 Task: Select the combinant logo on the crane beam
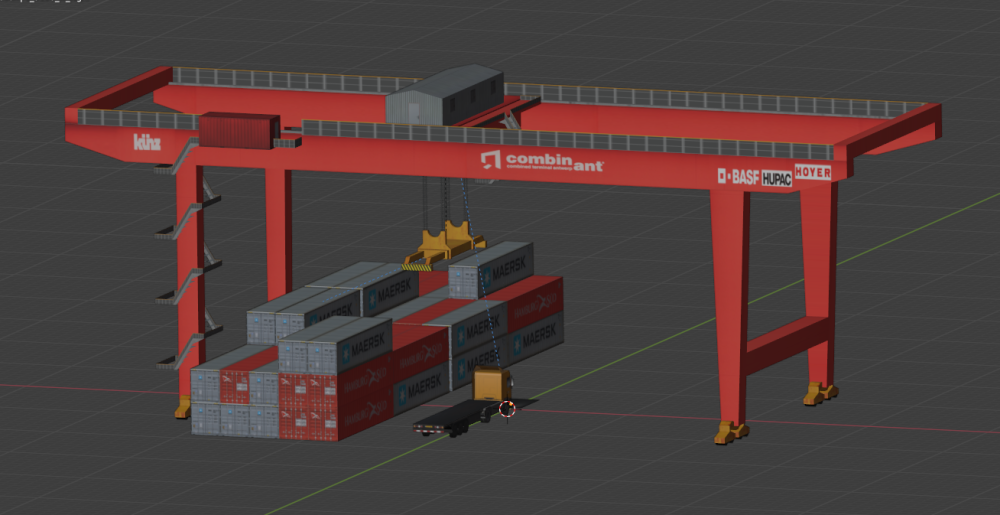coord(542,161)
